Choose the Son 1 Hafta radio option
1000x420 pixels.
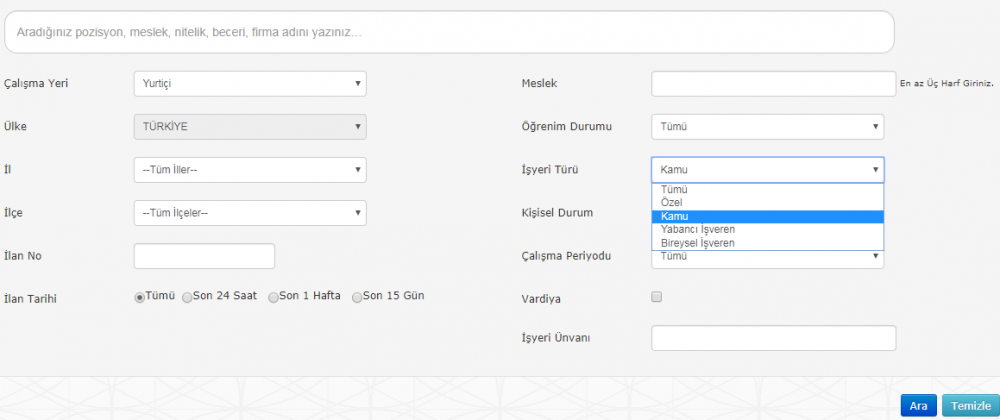click(274, 297)
